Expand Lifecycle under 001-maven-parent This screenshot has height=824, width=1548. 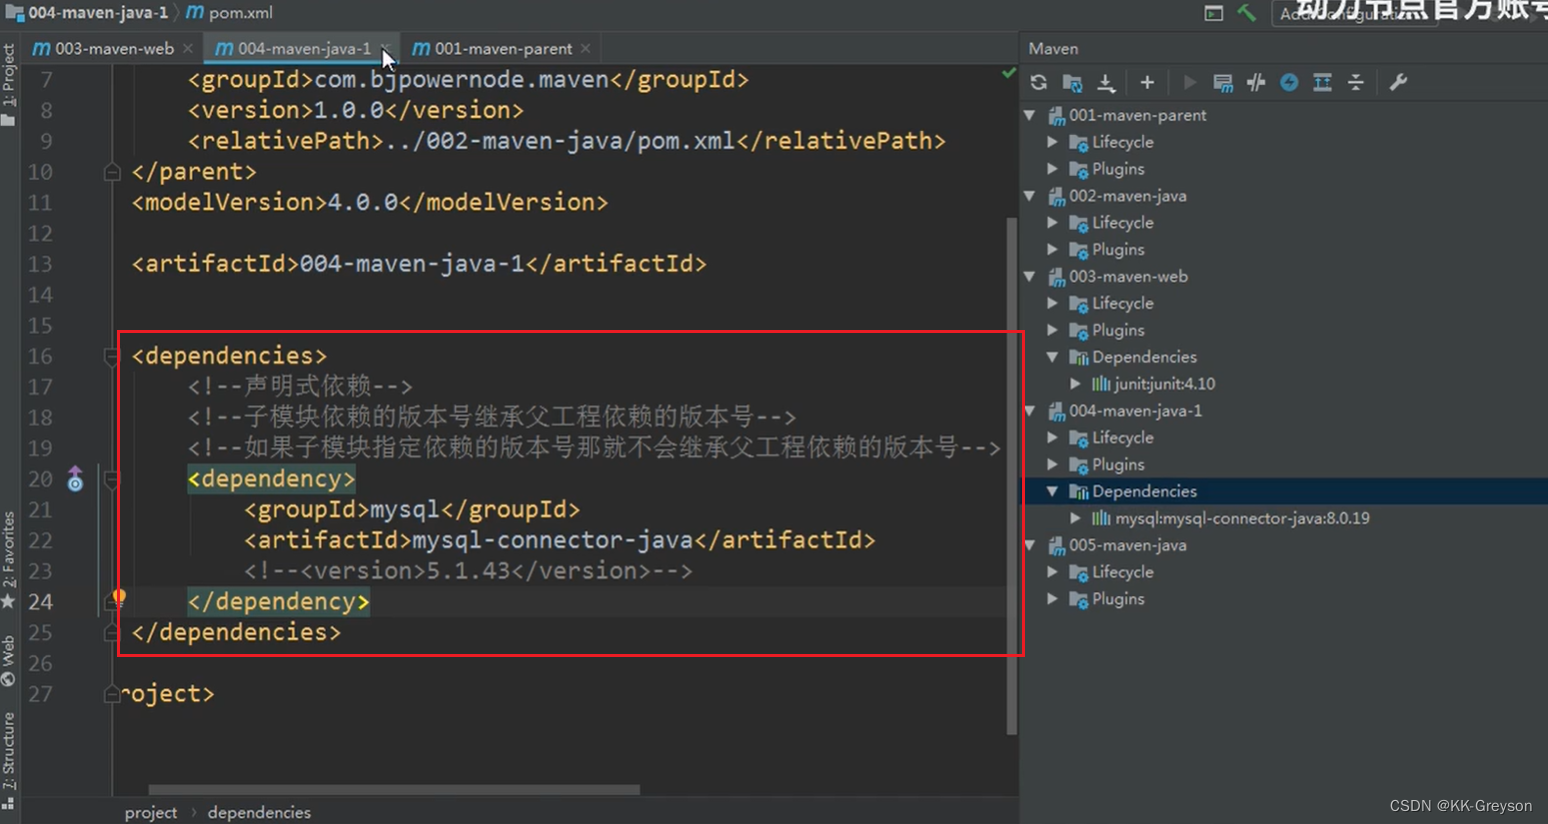1052,142
